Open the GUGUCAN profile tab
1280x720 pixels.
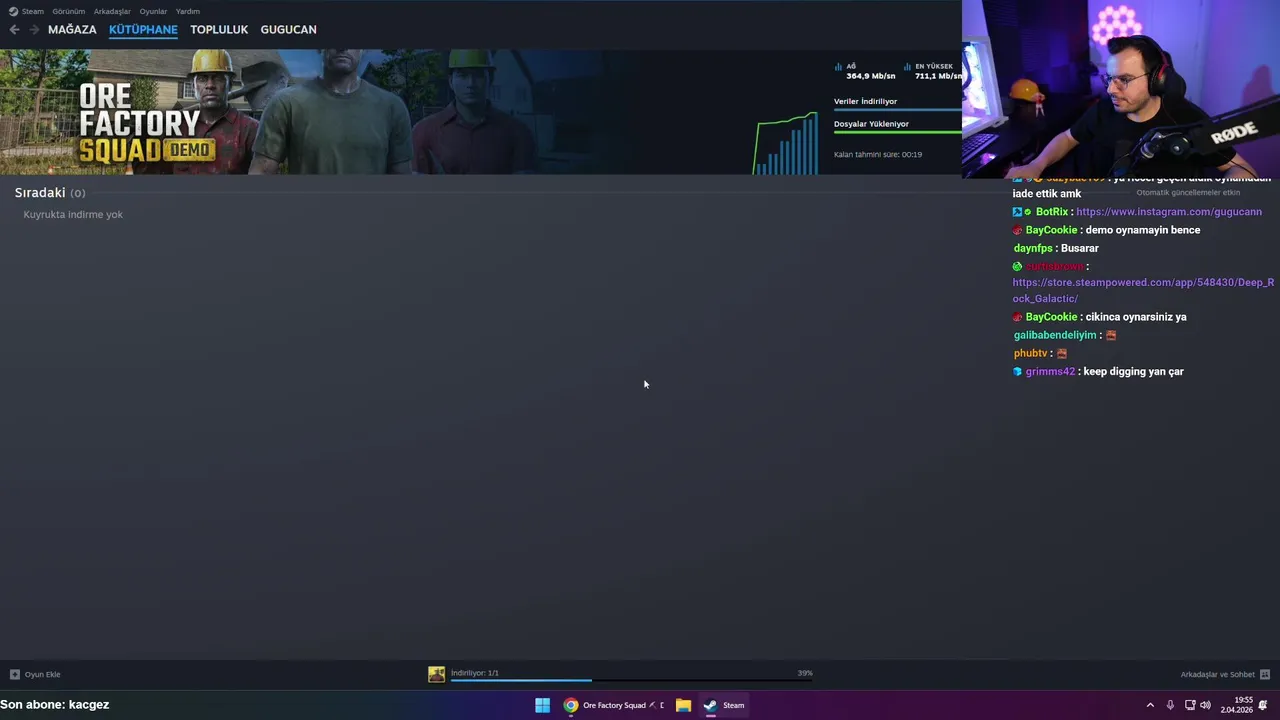(x=288, y=30)
